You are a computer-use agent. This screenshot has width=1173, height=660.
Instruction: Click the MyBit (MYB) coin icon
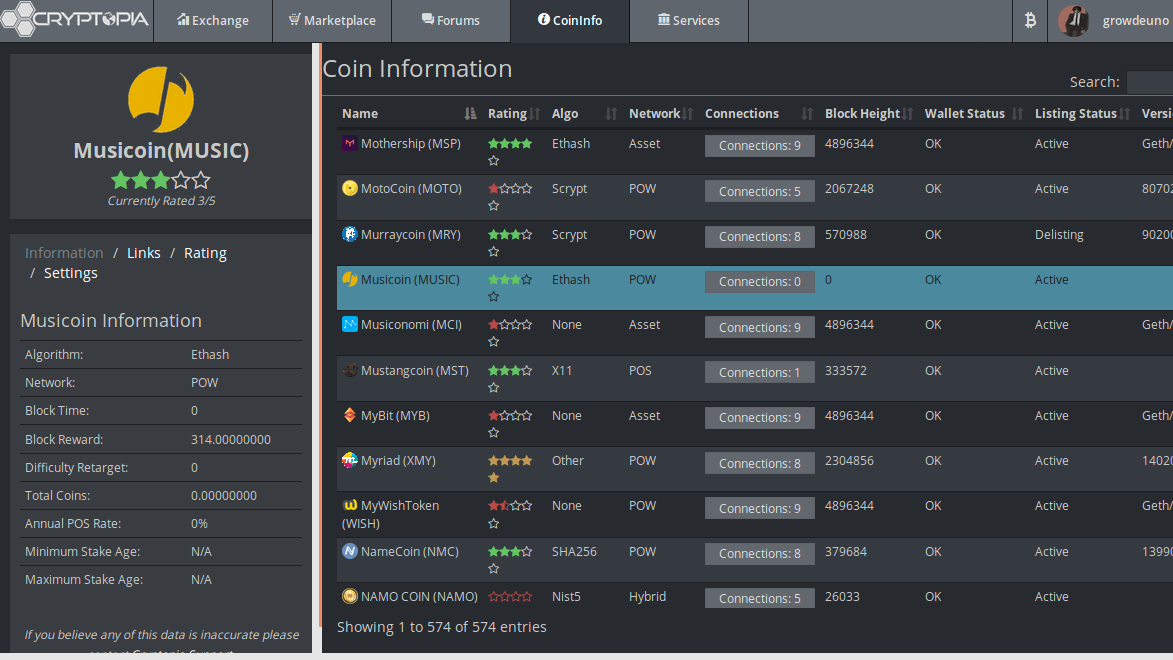pos(349,415)
